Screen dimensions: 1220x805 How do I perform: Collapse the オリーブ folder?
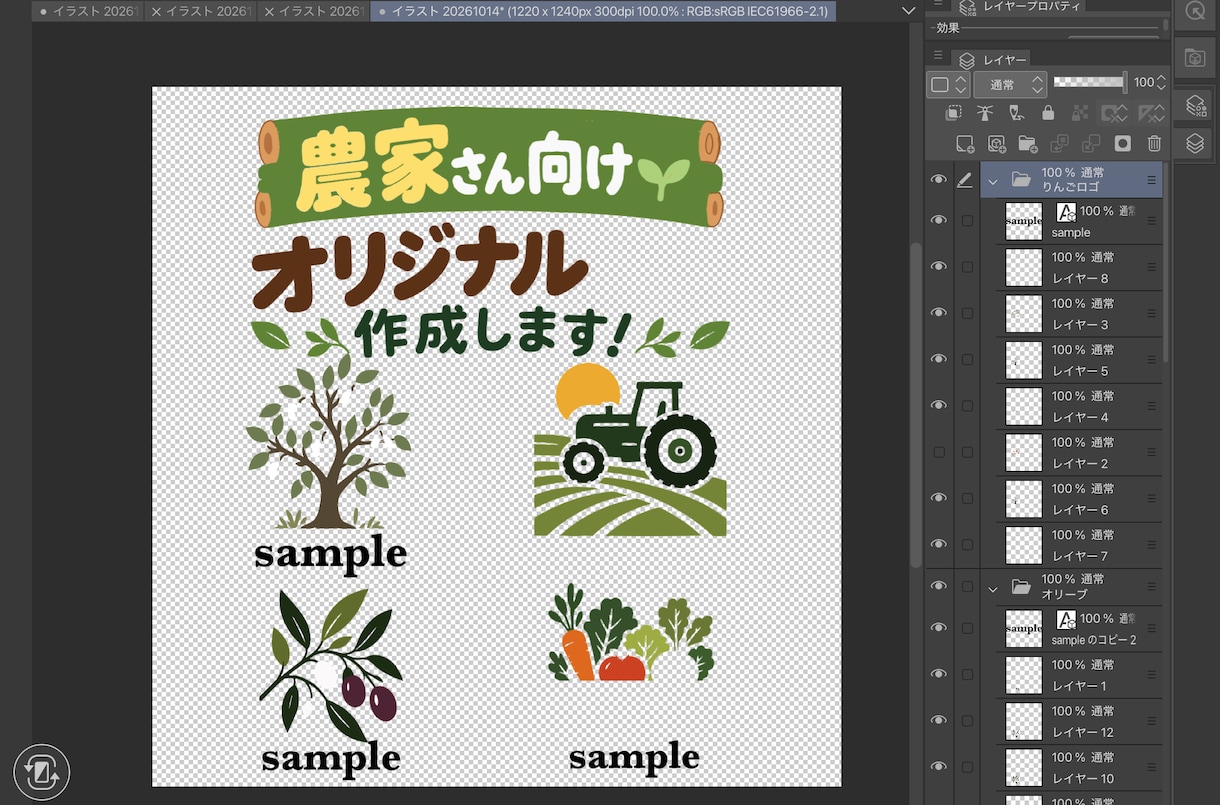coord(993,588)
